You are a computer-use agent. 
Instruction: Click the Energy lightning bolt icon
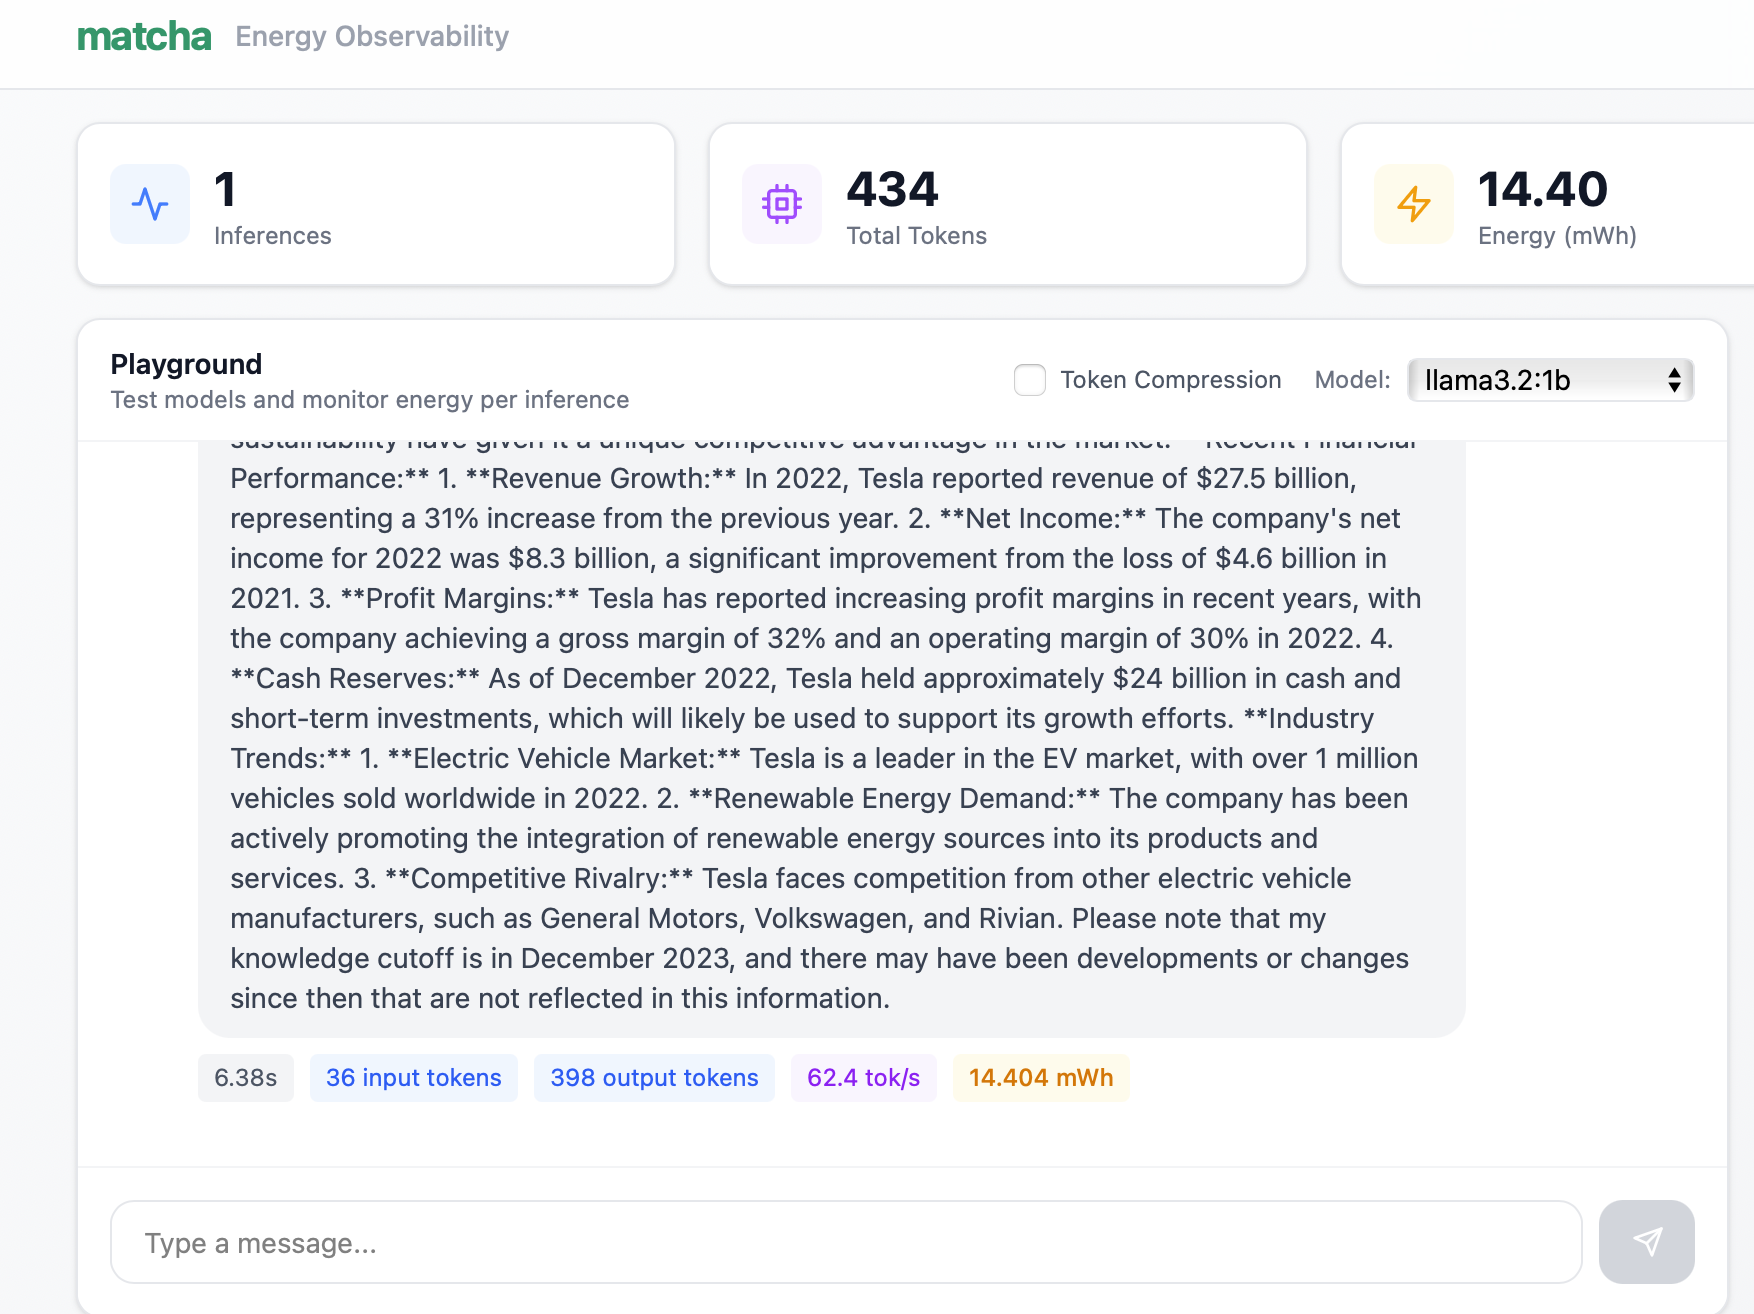pos(1414,204)
